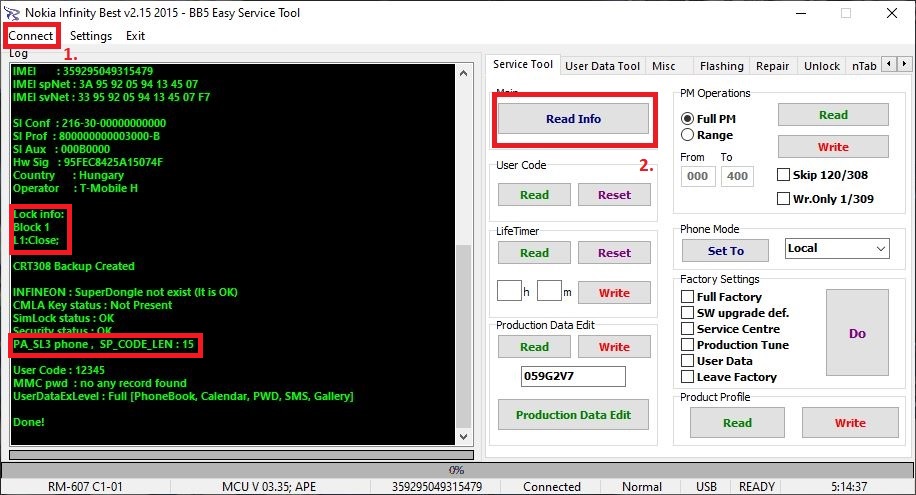Open the Flashing tab
The image size is (916, 495).
(x=721, y=66)
